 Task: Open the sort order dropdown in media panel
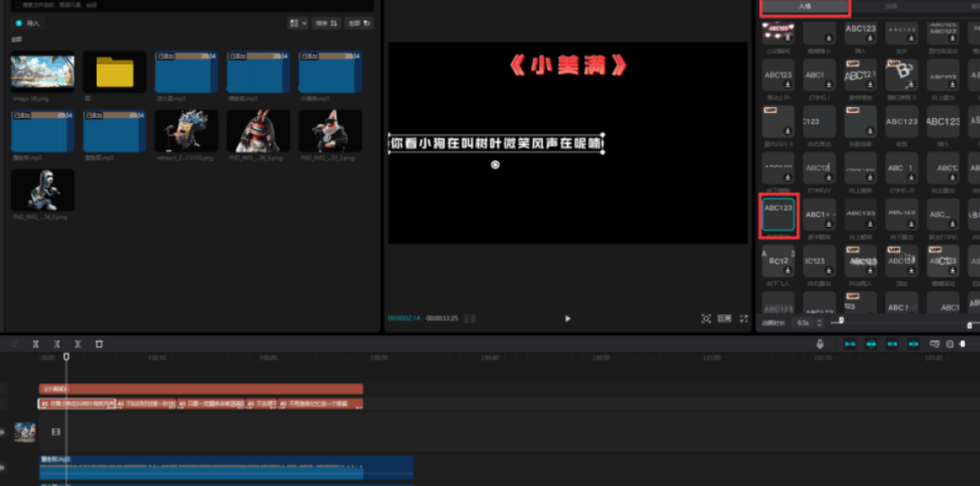coord(327,22)
